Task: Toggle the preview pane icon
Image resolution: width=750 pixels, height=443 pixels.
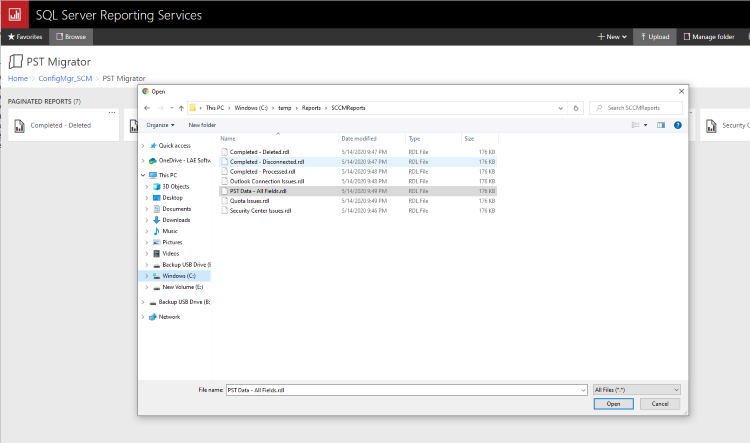Action: tap(661, 125)
